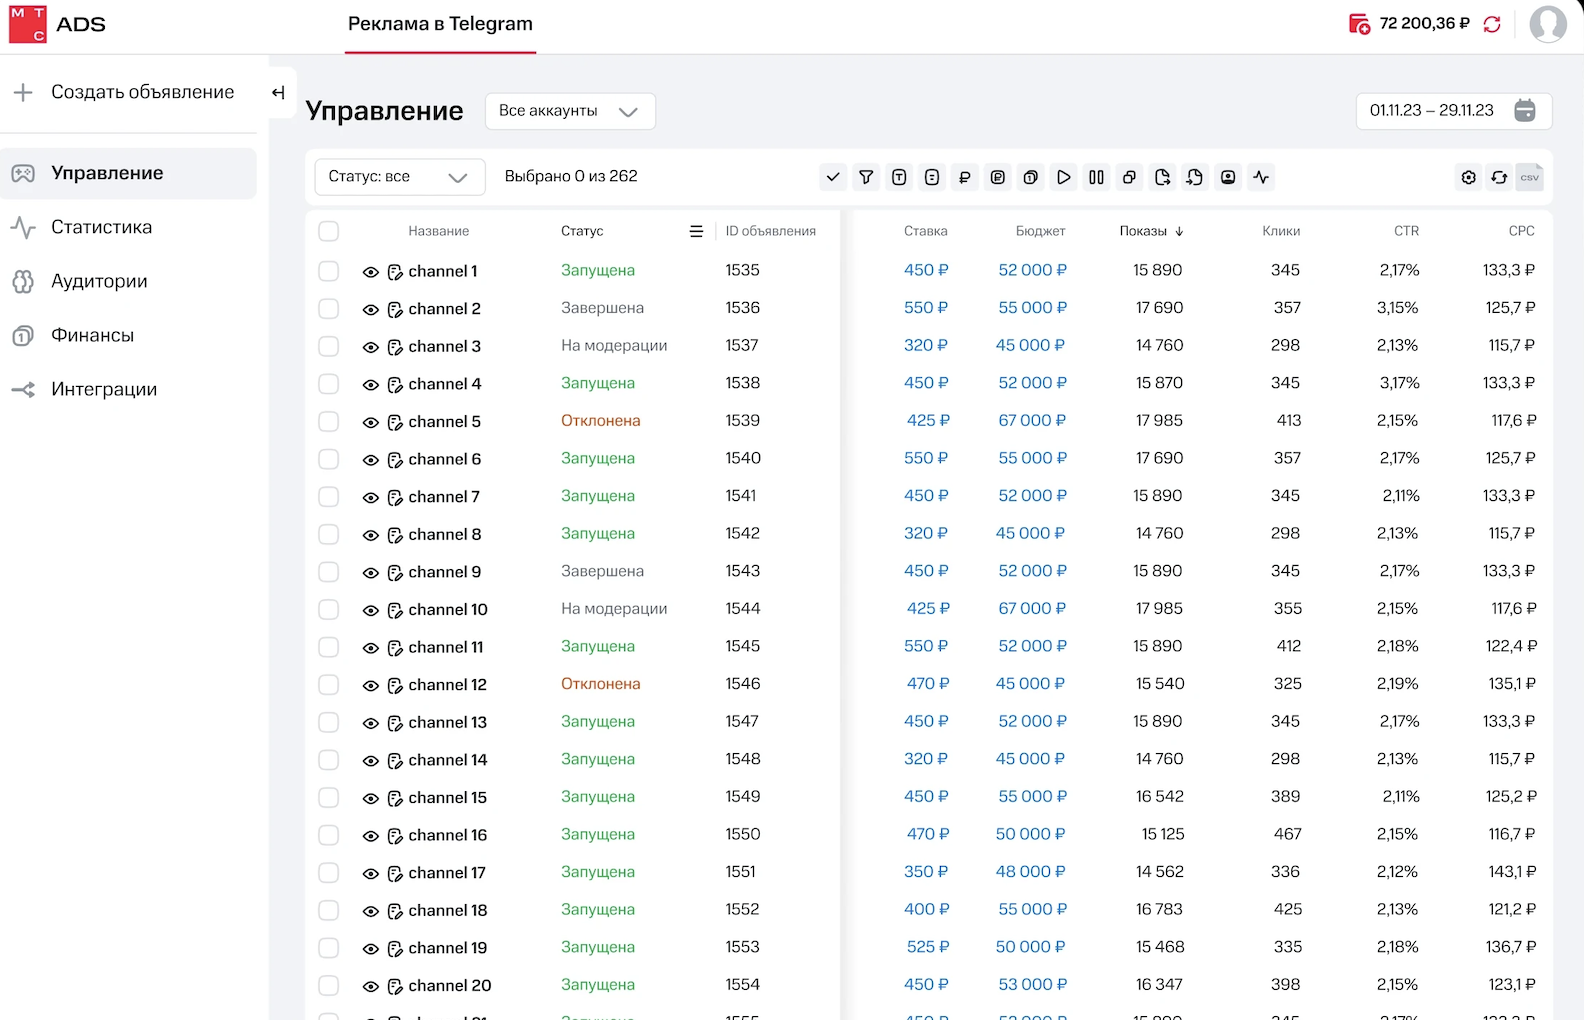Refresh the table with the toolbar icon
This screenshot has height=1020, width=1584.
[x=1499, y=177]
